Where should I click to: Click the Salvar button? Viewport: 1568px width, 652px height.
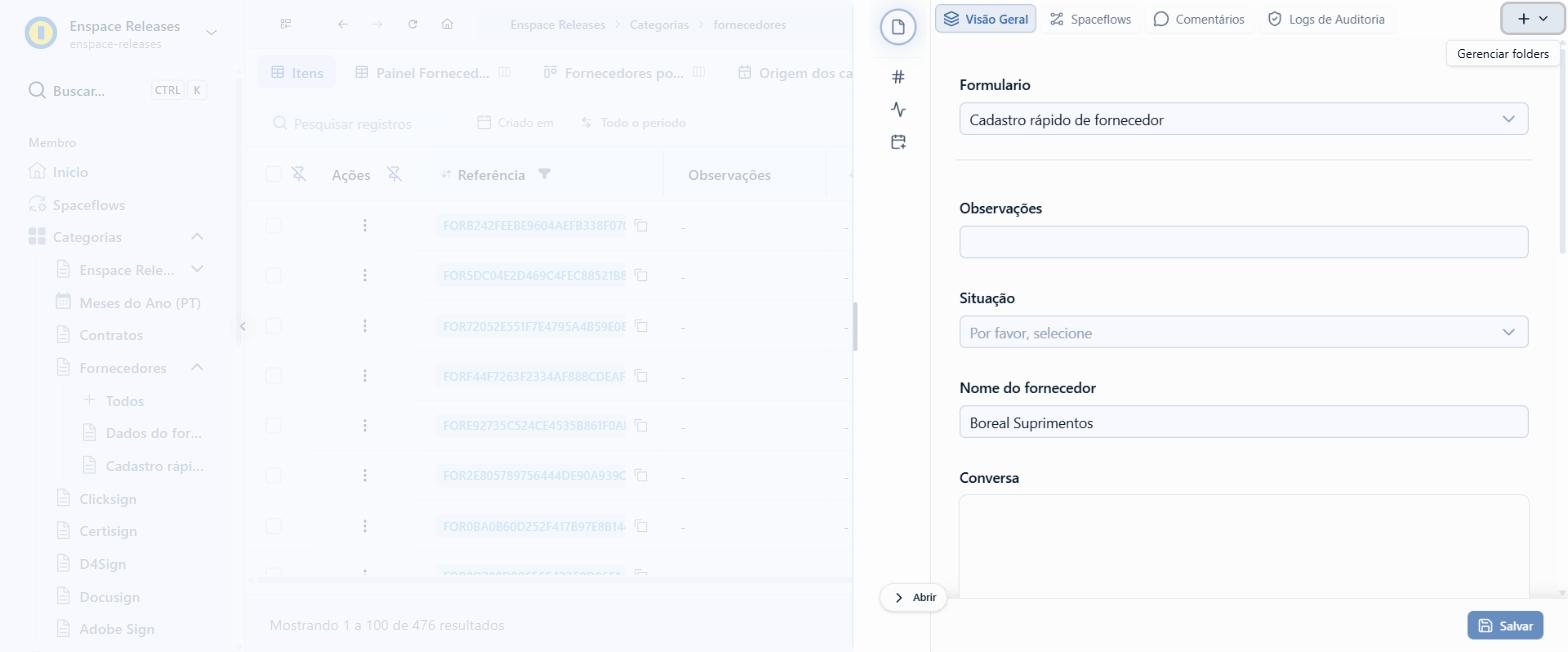[x=1505, y=625]
